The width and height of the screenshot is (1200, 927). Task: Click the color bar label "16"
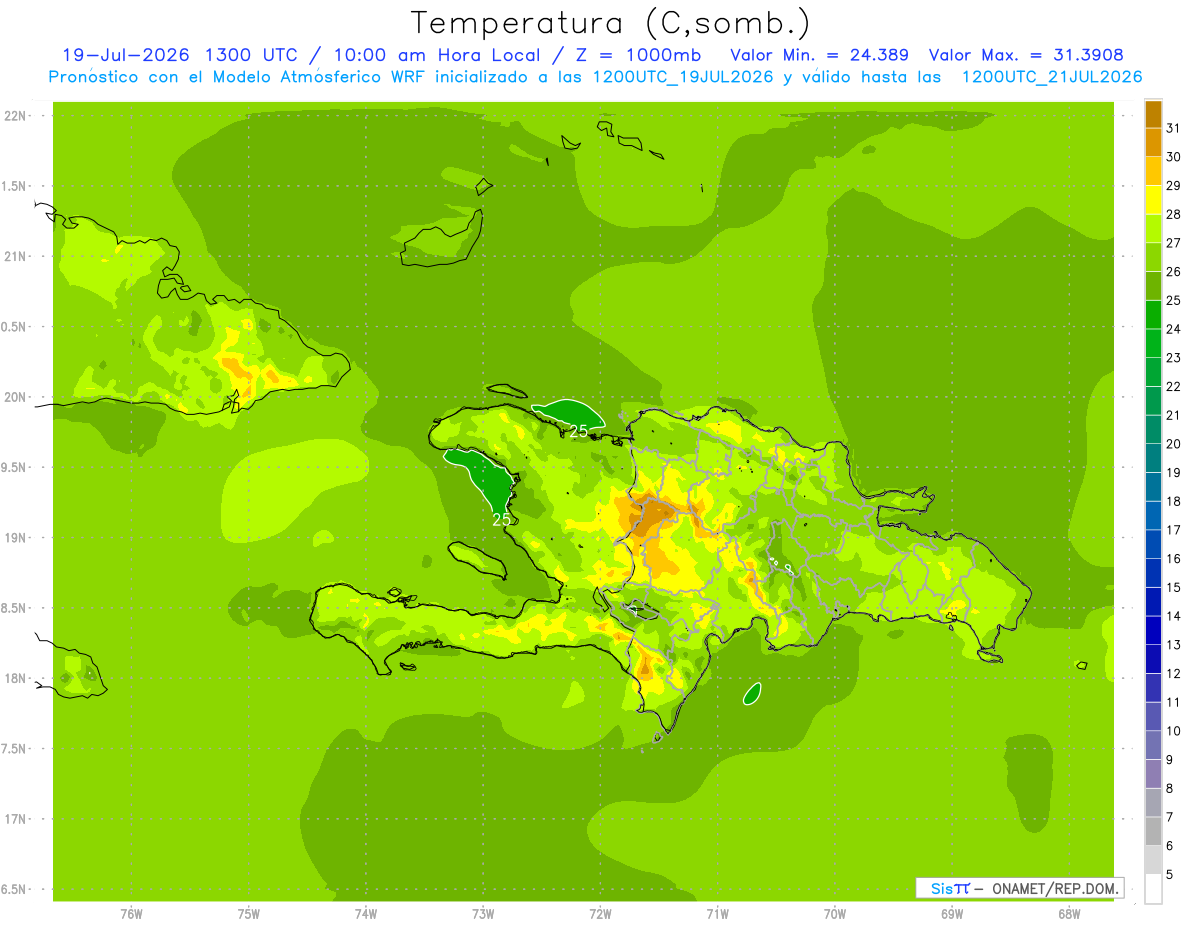(x=1175, y=559)
